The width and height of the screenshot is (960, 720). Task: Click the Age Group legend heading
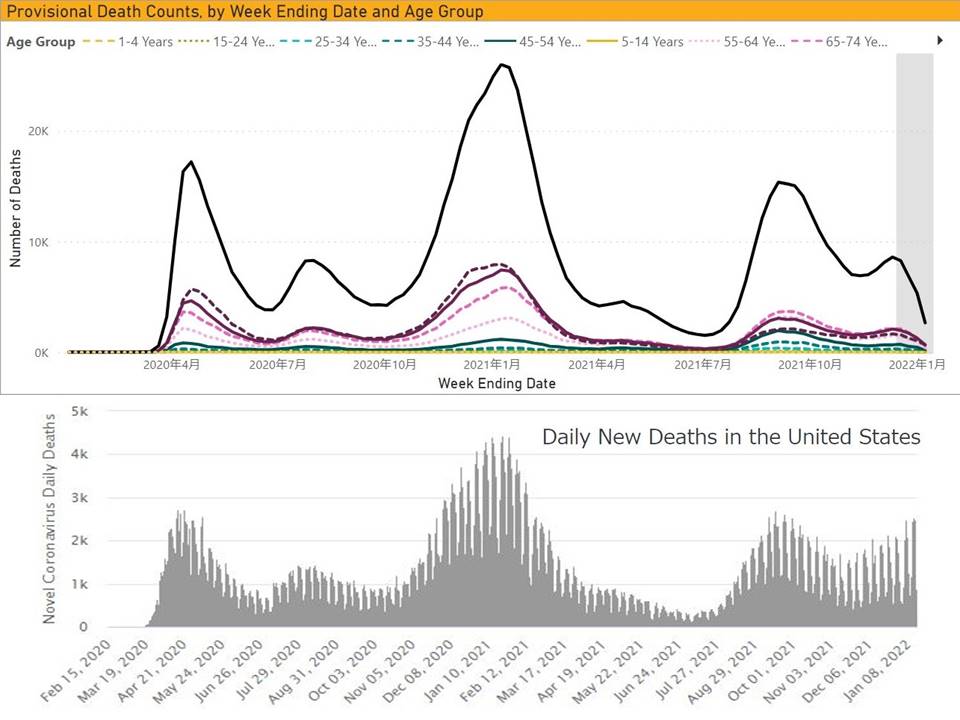point(40,42)
